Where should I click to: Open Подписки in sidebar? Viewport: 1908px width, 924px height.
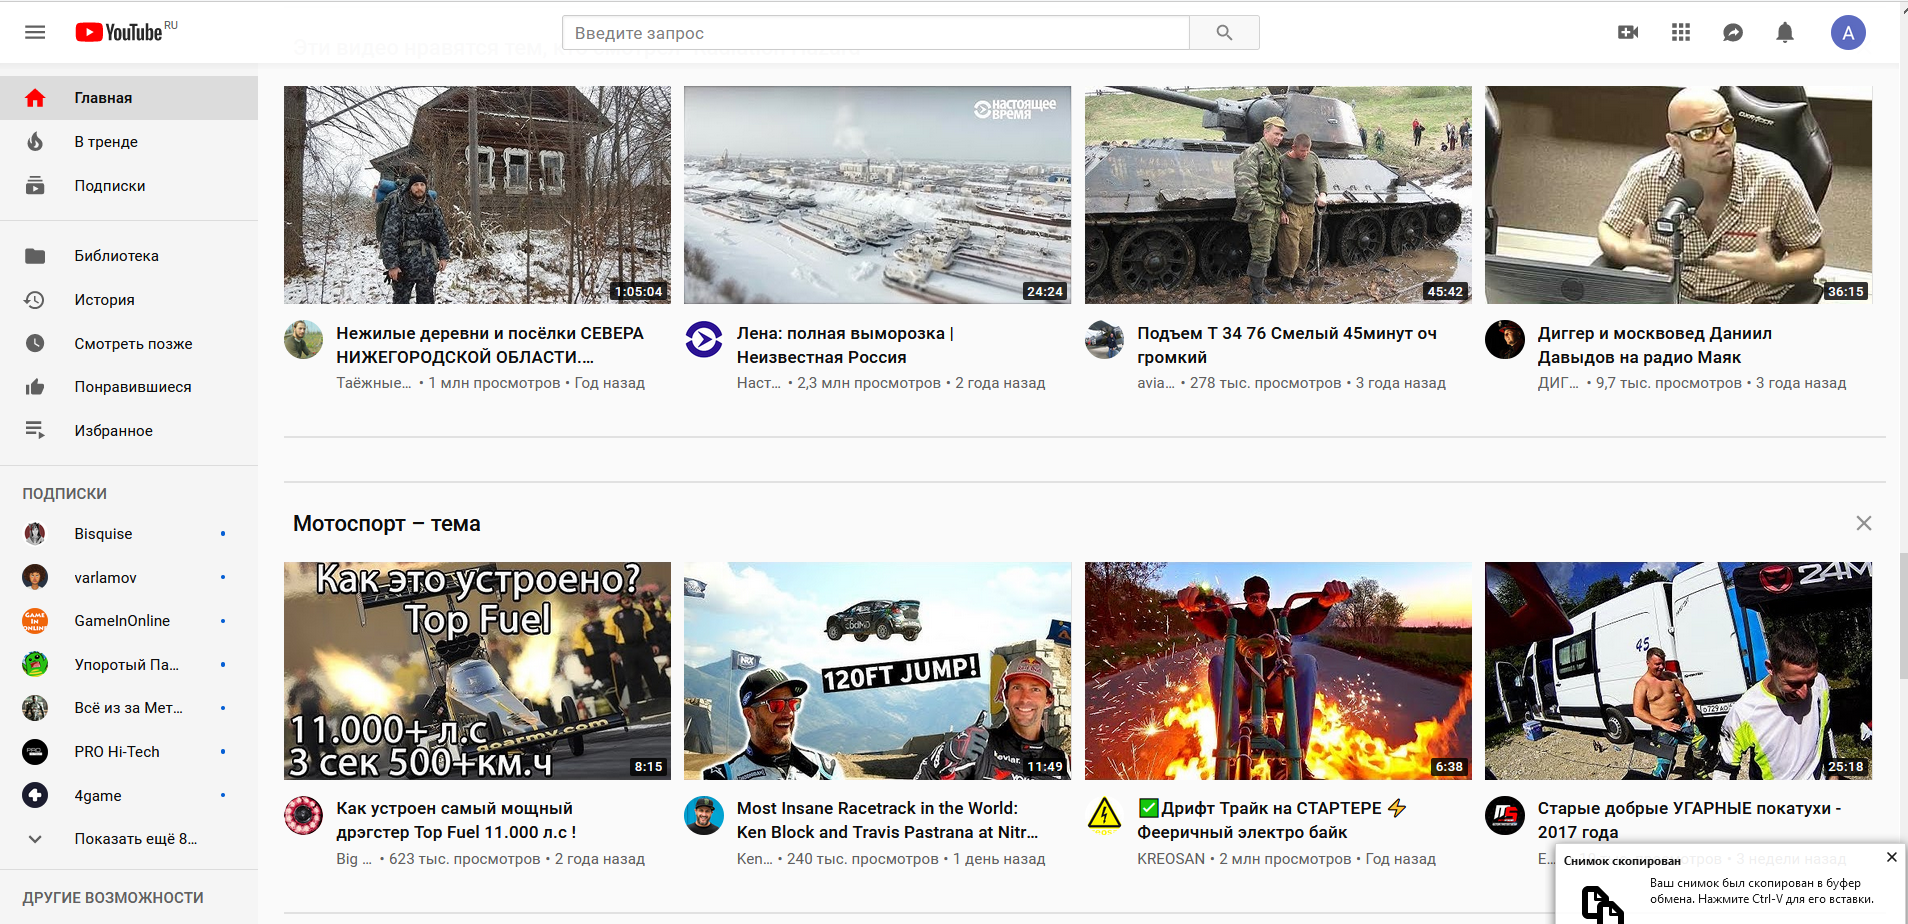(129, 186)
